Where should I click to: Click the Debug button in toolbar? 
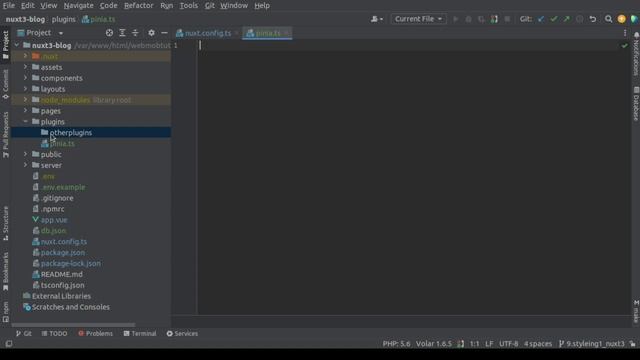468,19
